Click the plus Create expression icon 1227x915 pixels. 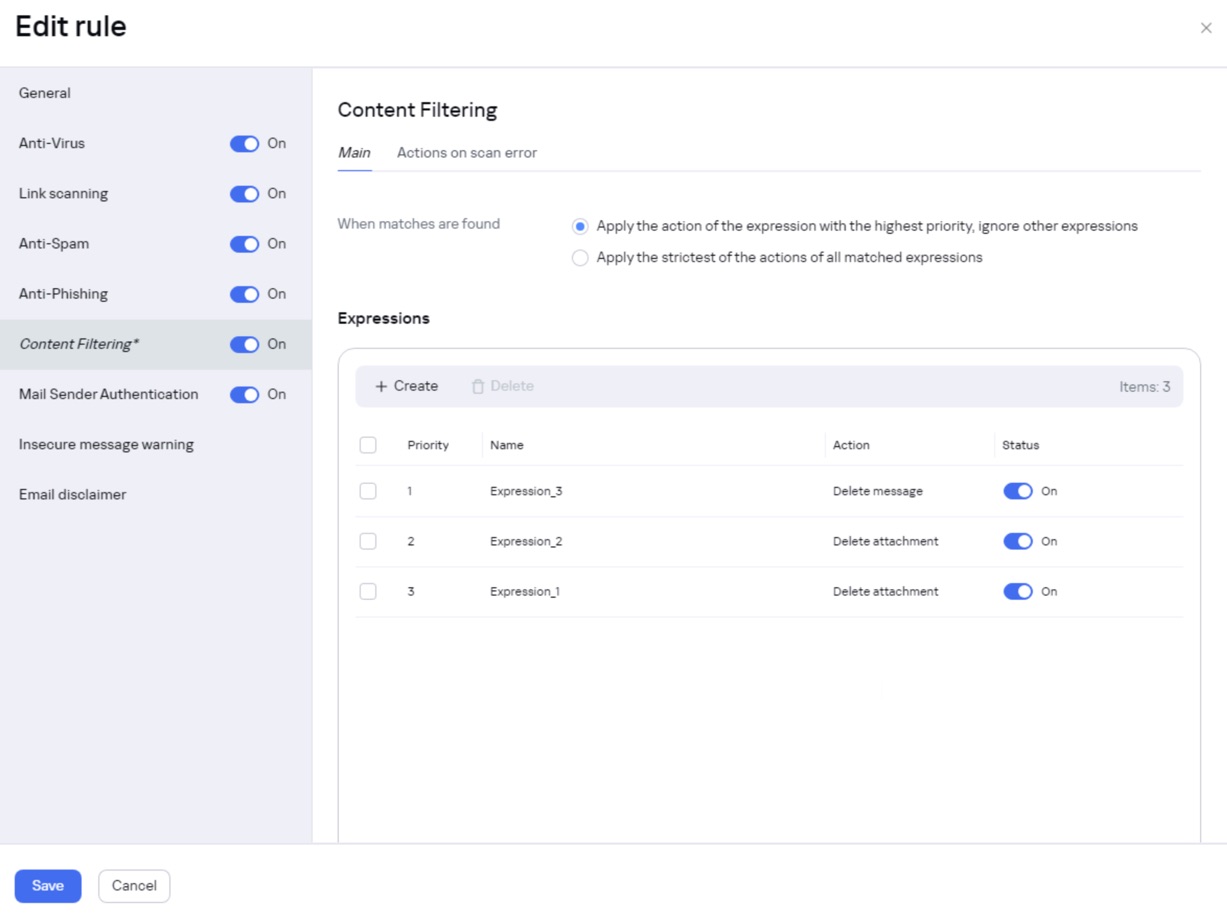click(x=381, y=387)
